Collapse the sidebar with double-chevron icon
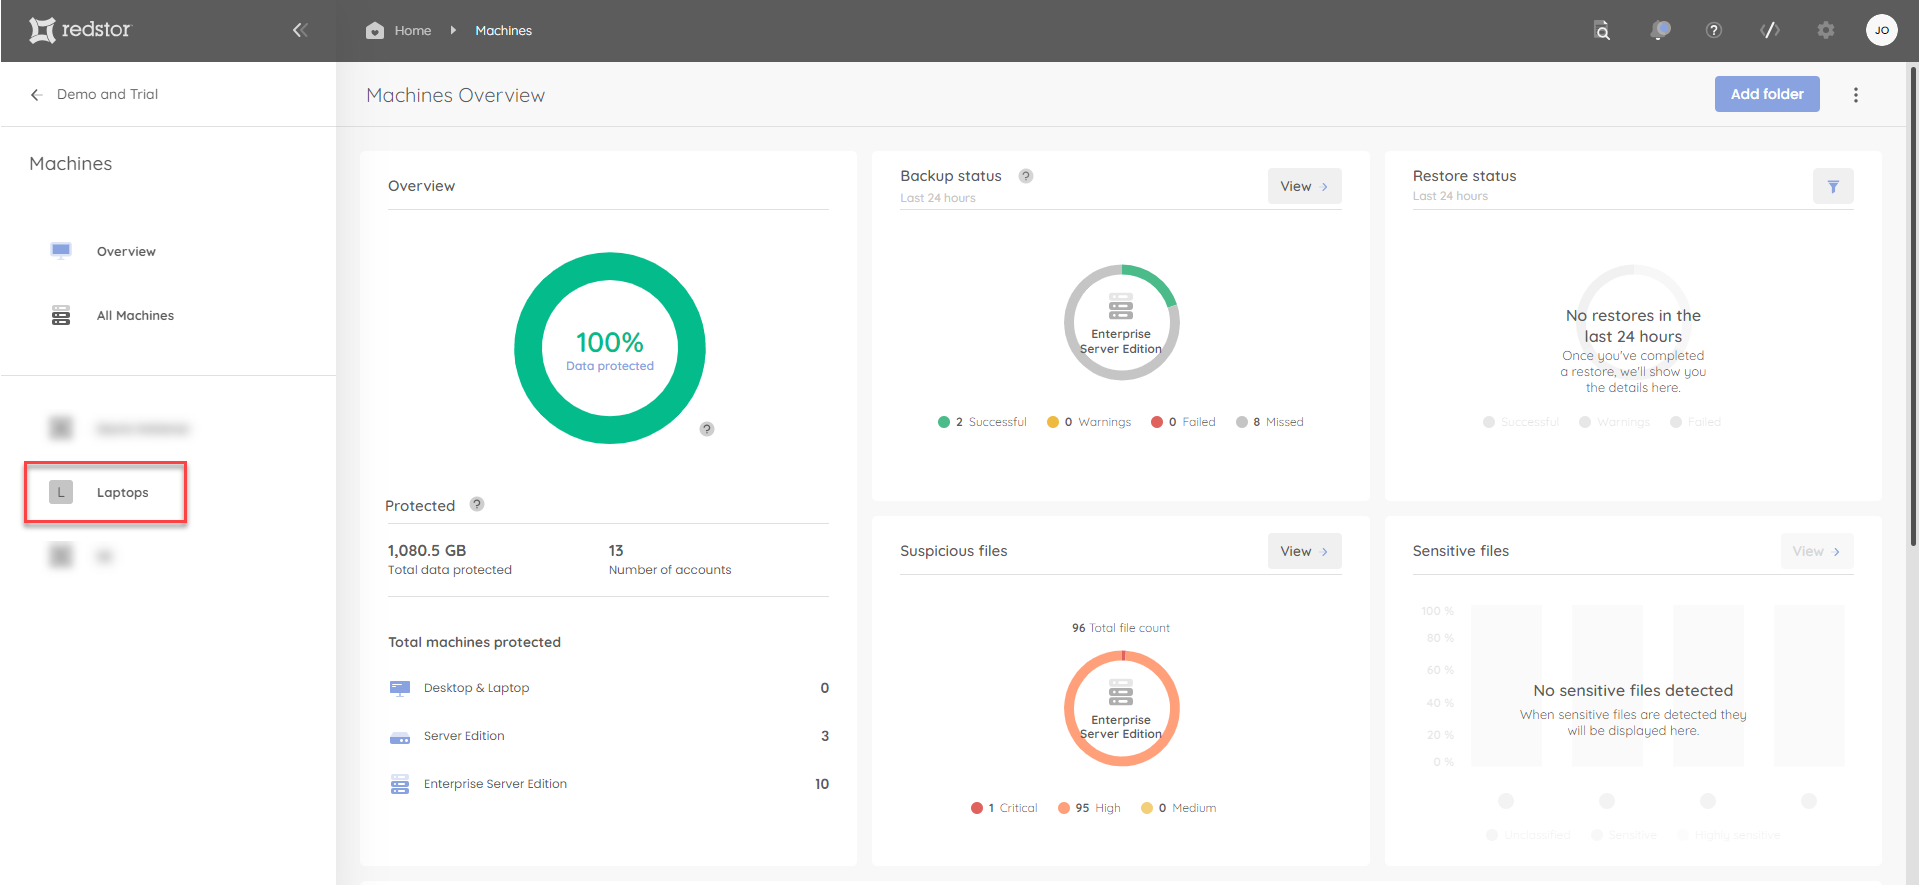The image size is (1919, 885). (x=299, y=30)
